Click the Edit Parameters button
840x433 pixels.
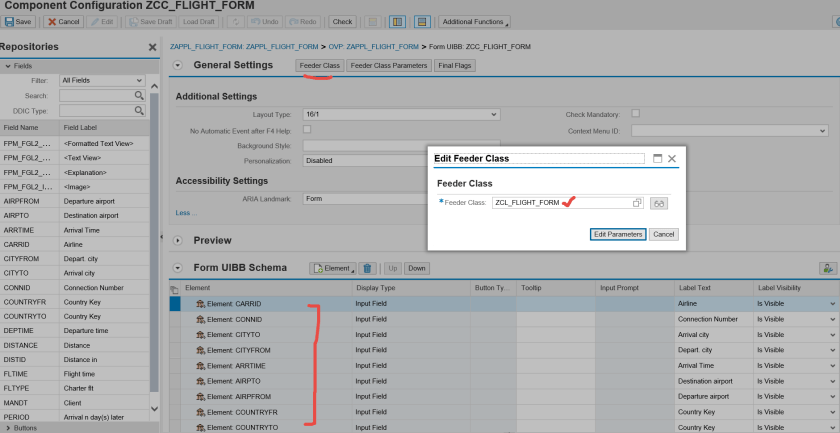[617, 234]
